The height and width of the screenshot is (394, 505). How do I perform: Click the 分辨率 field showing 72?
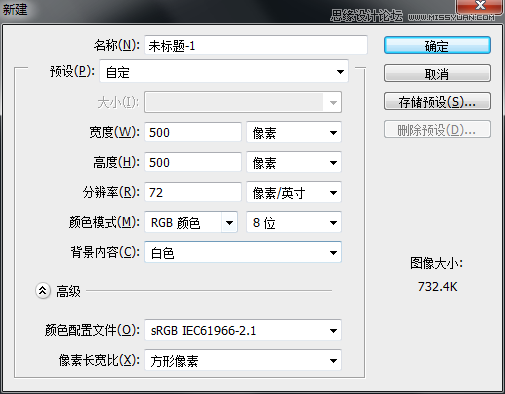193,192
